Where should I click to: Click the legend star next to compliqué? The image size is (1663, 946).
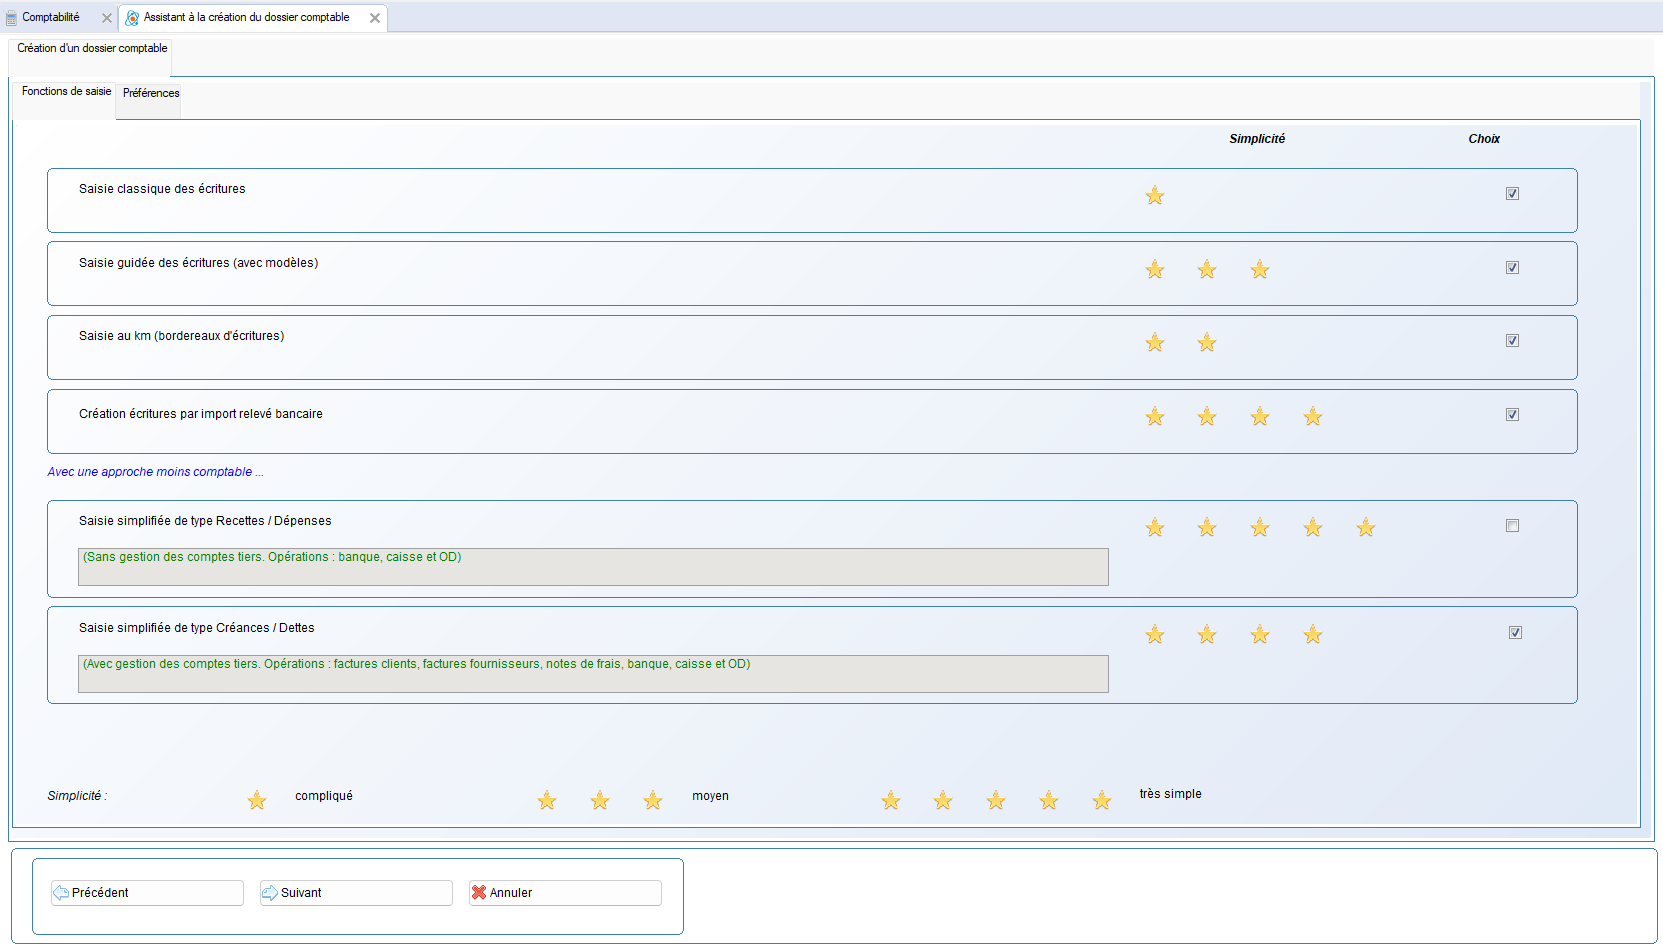(257, 800)
